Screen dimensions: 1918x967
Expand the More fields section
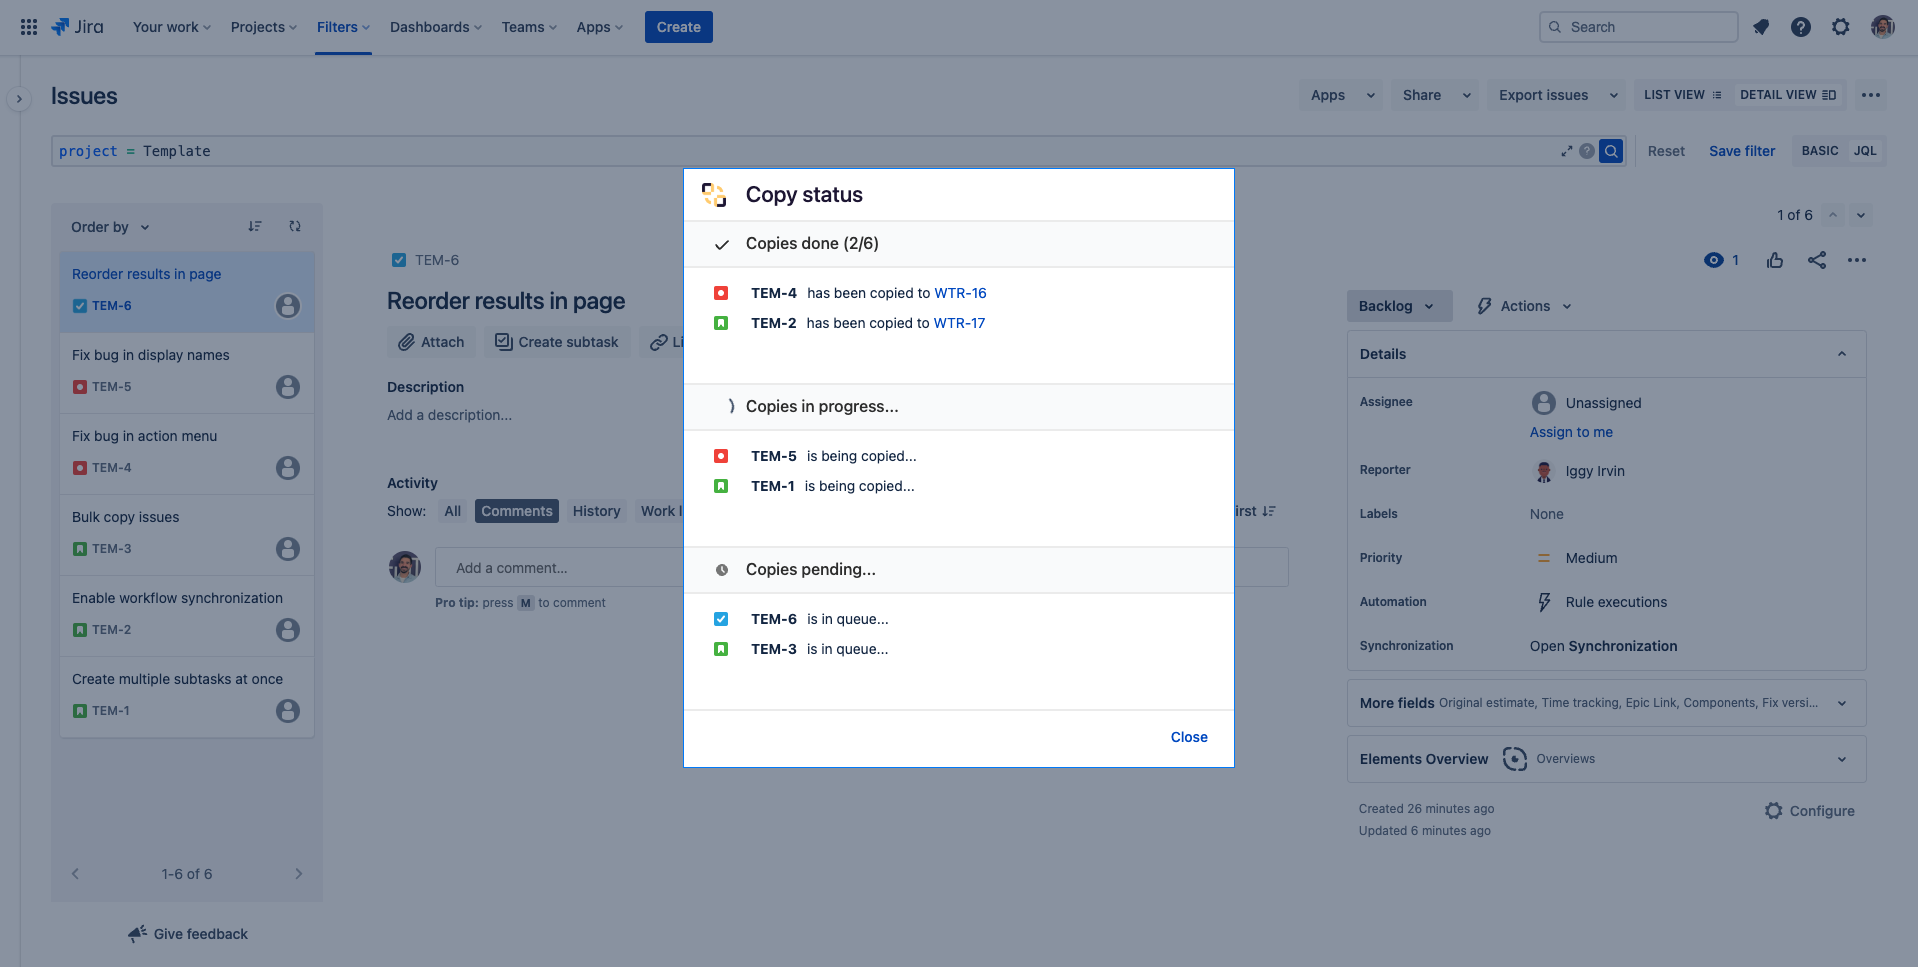tap(1842, 703)
